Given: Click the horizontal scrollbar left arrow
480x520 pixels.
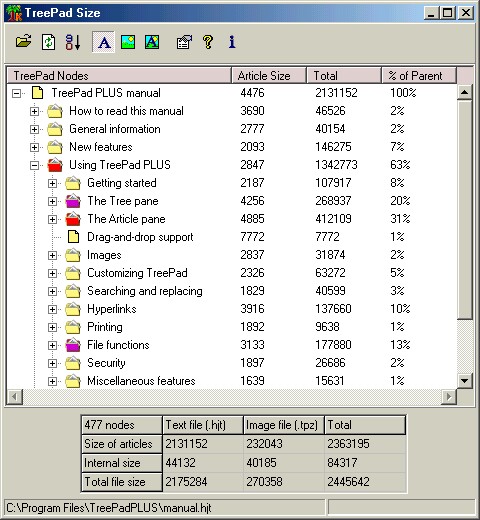Looking at the screenshot, I should [x=14, y=397].
